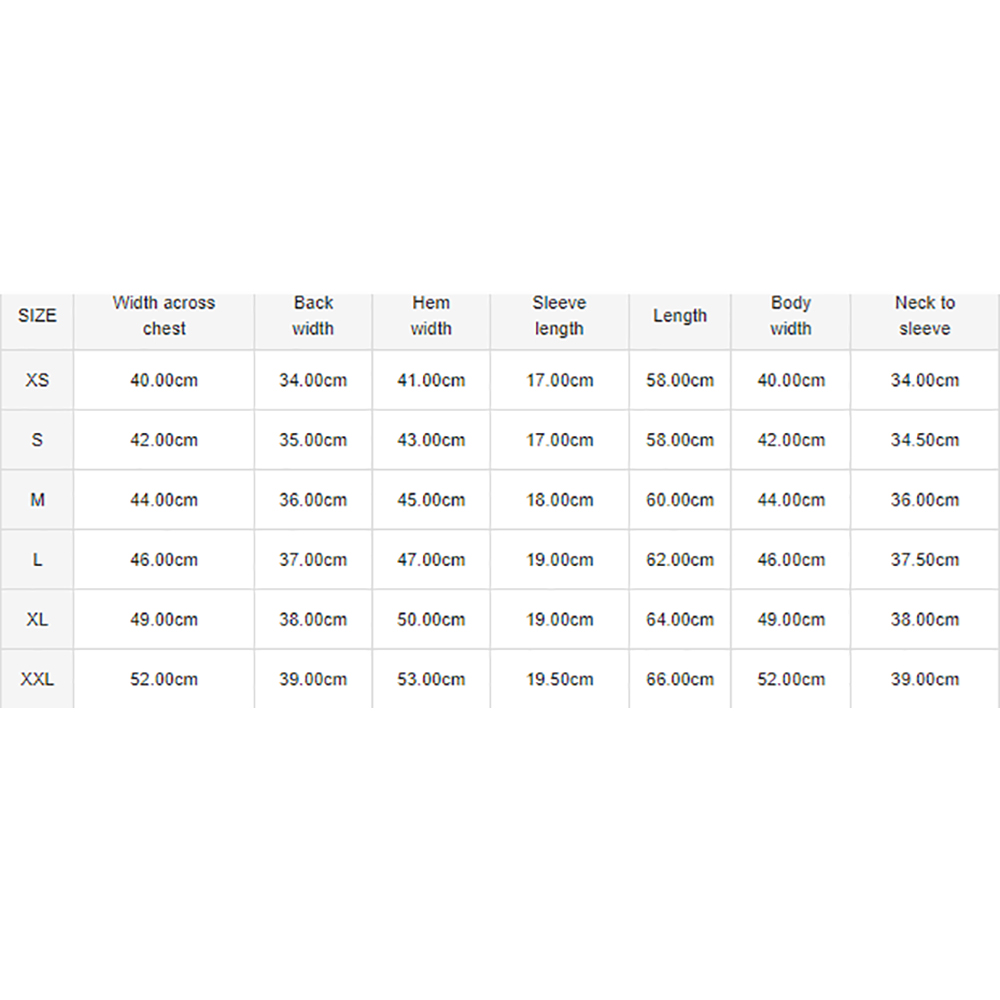The width and height of the screenshot is (1000, 1000).
Task: Click the M size row label
Action: pos(37,500)
